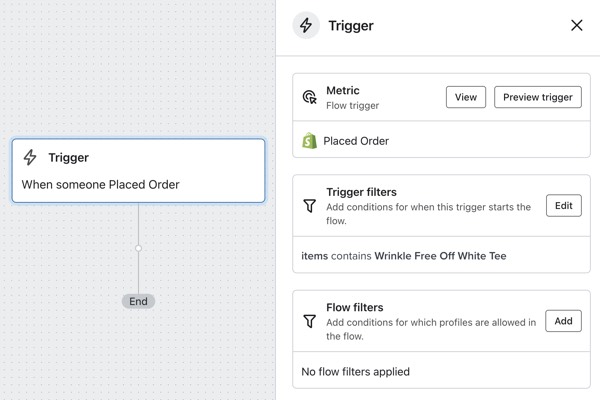
Task: Click the Trigger filters heading
Action: tap(361, 192)
